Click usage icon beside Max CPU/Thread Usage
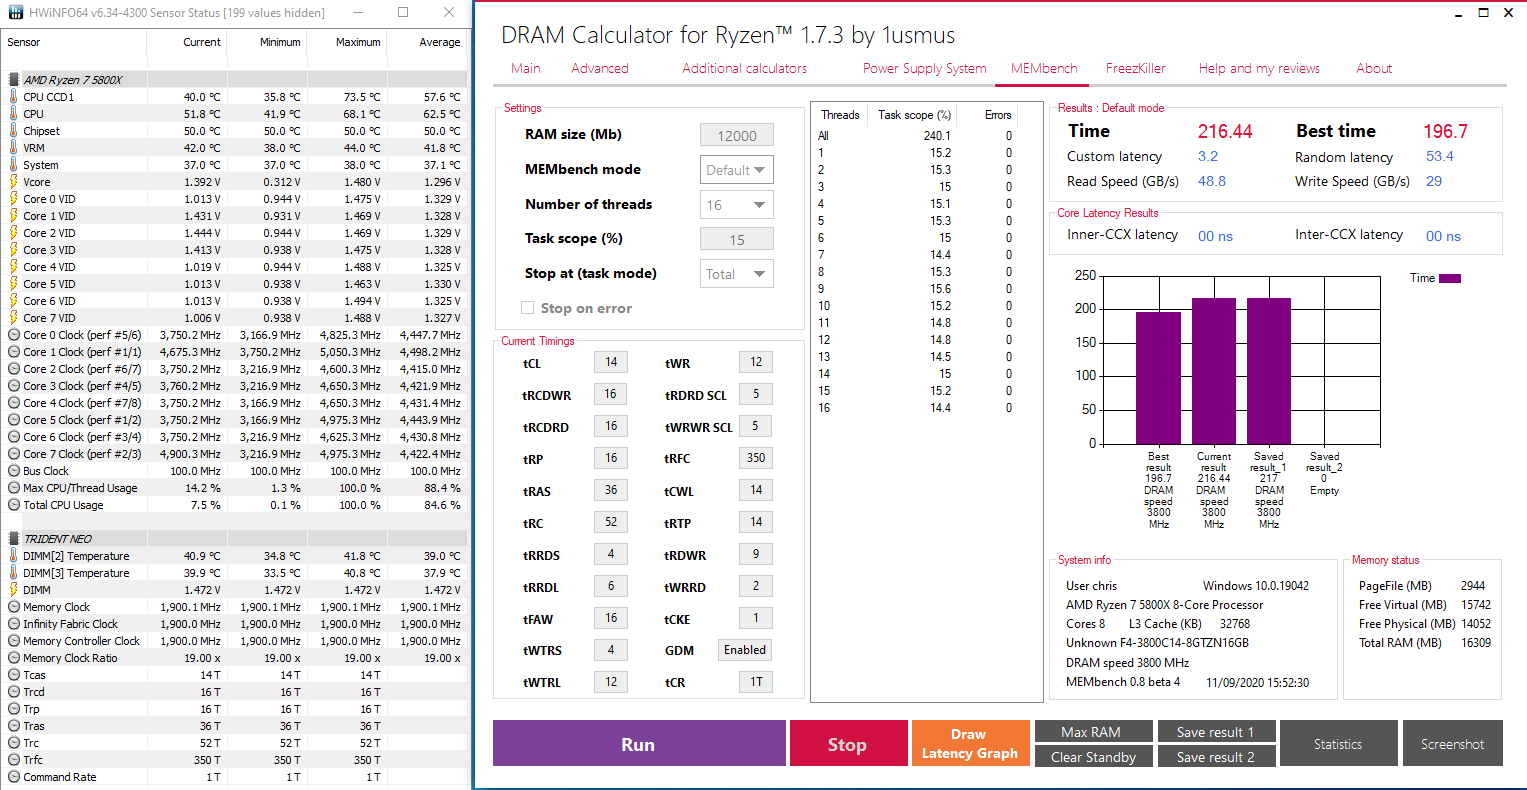 pos(14,488)
